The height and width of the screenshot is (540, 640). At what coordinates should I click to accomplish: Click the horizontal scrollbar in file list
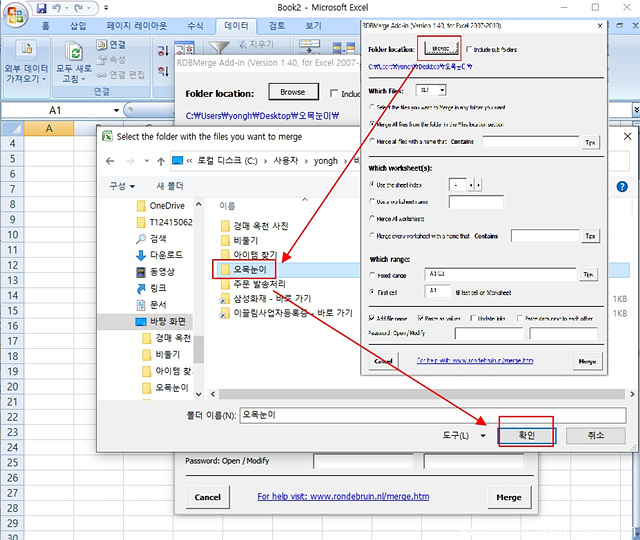(422, 394)
